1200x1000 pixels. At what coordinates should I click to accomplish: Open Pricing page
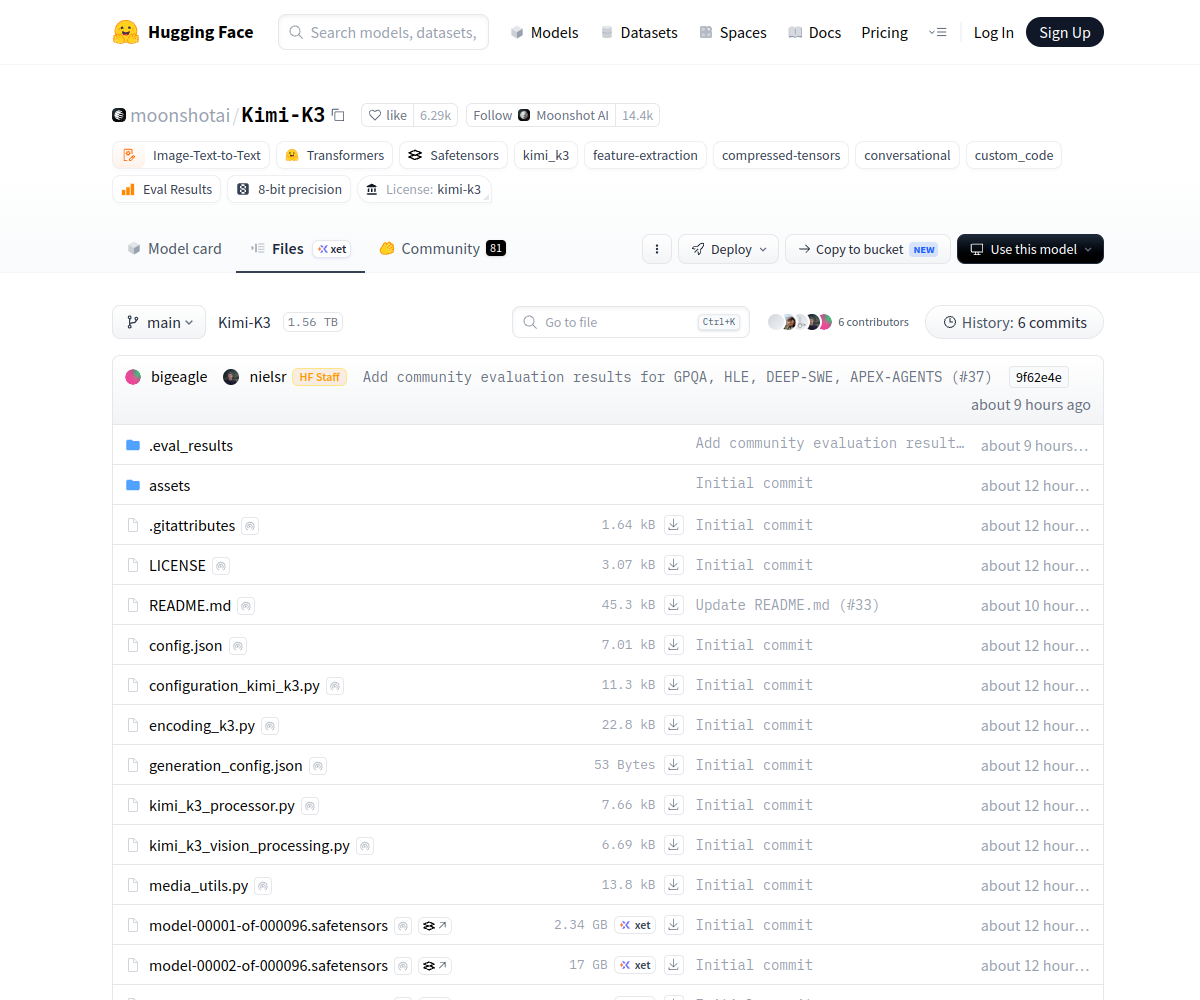884,32
